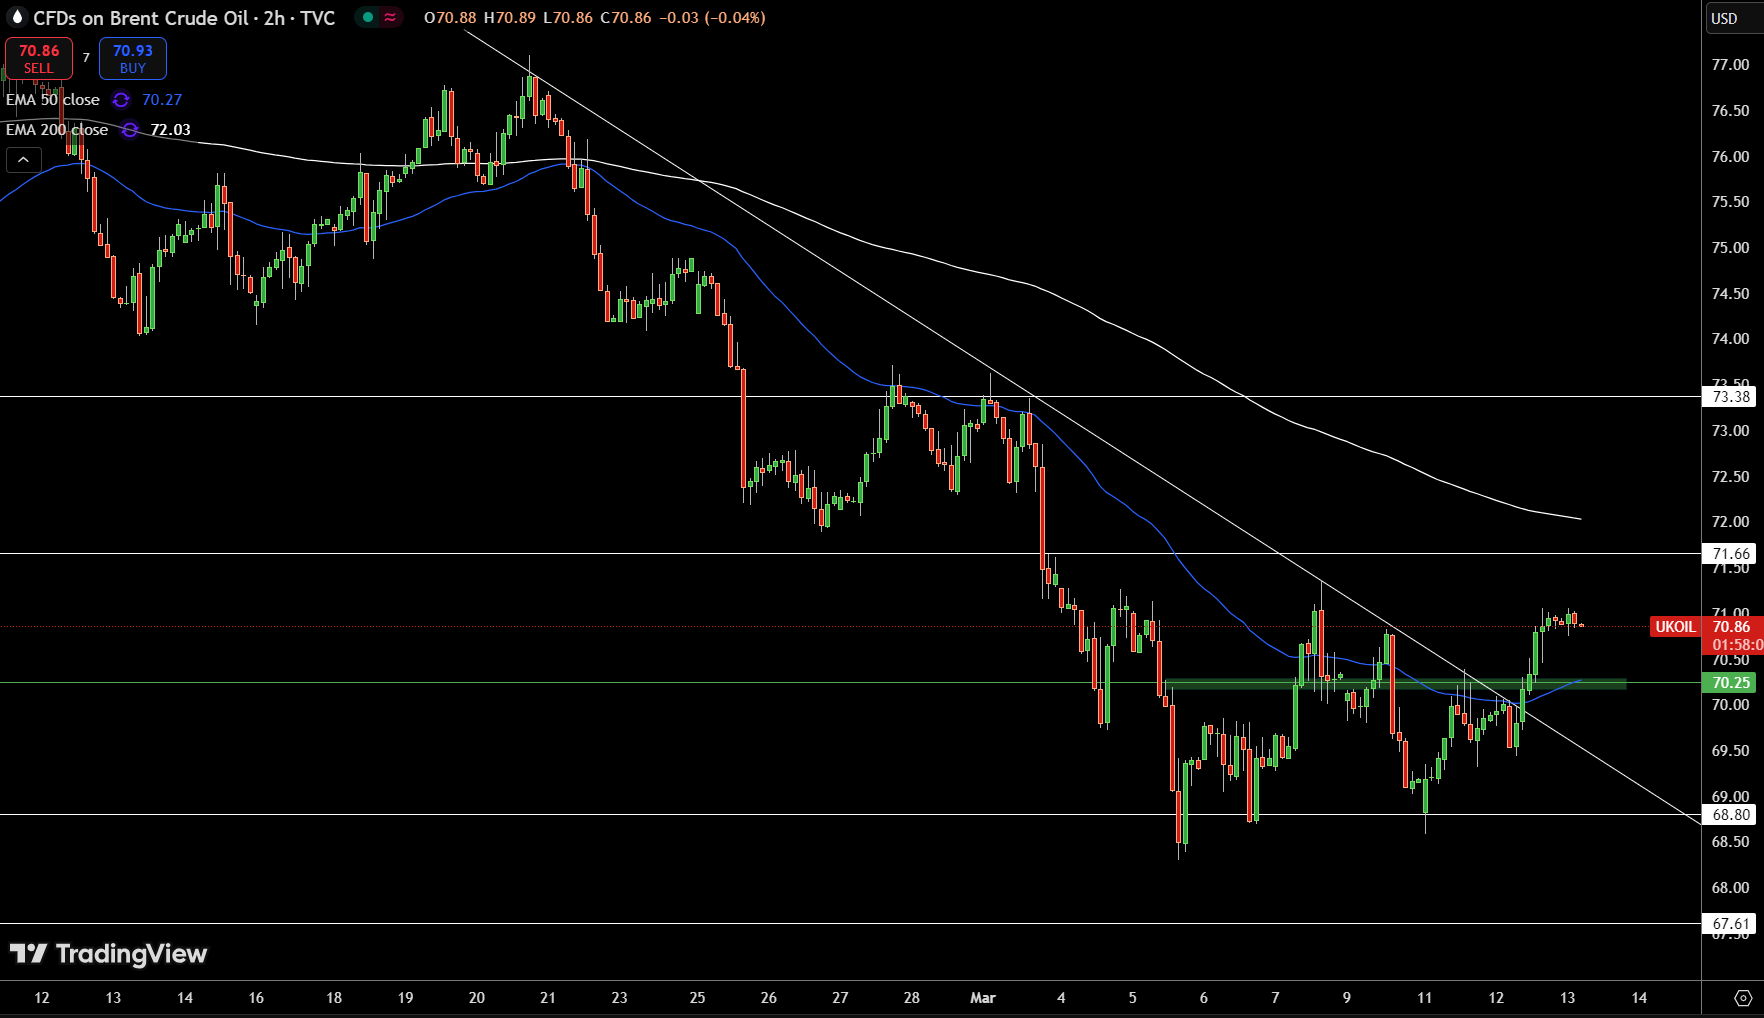Collapse the indicator legend with the arrow
The height and width of the screenshot is (1018, 1764).
(x=24, y=160)
